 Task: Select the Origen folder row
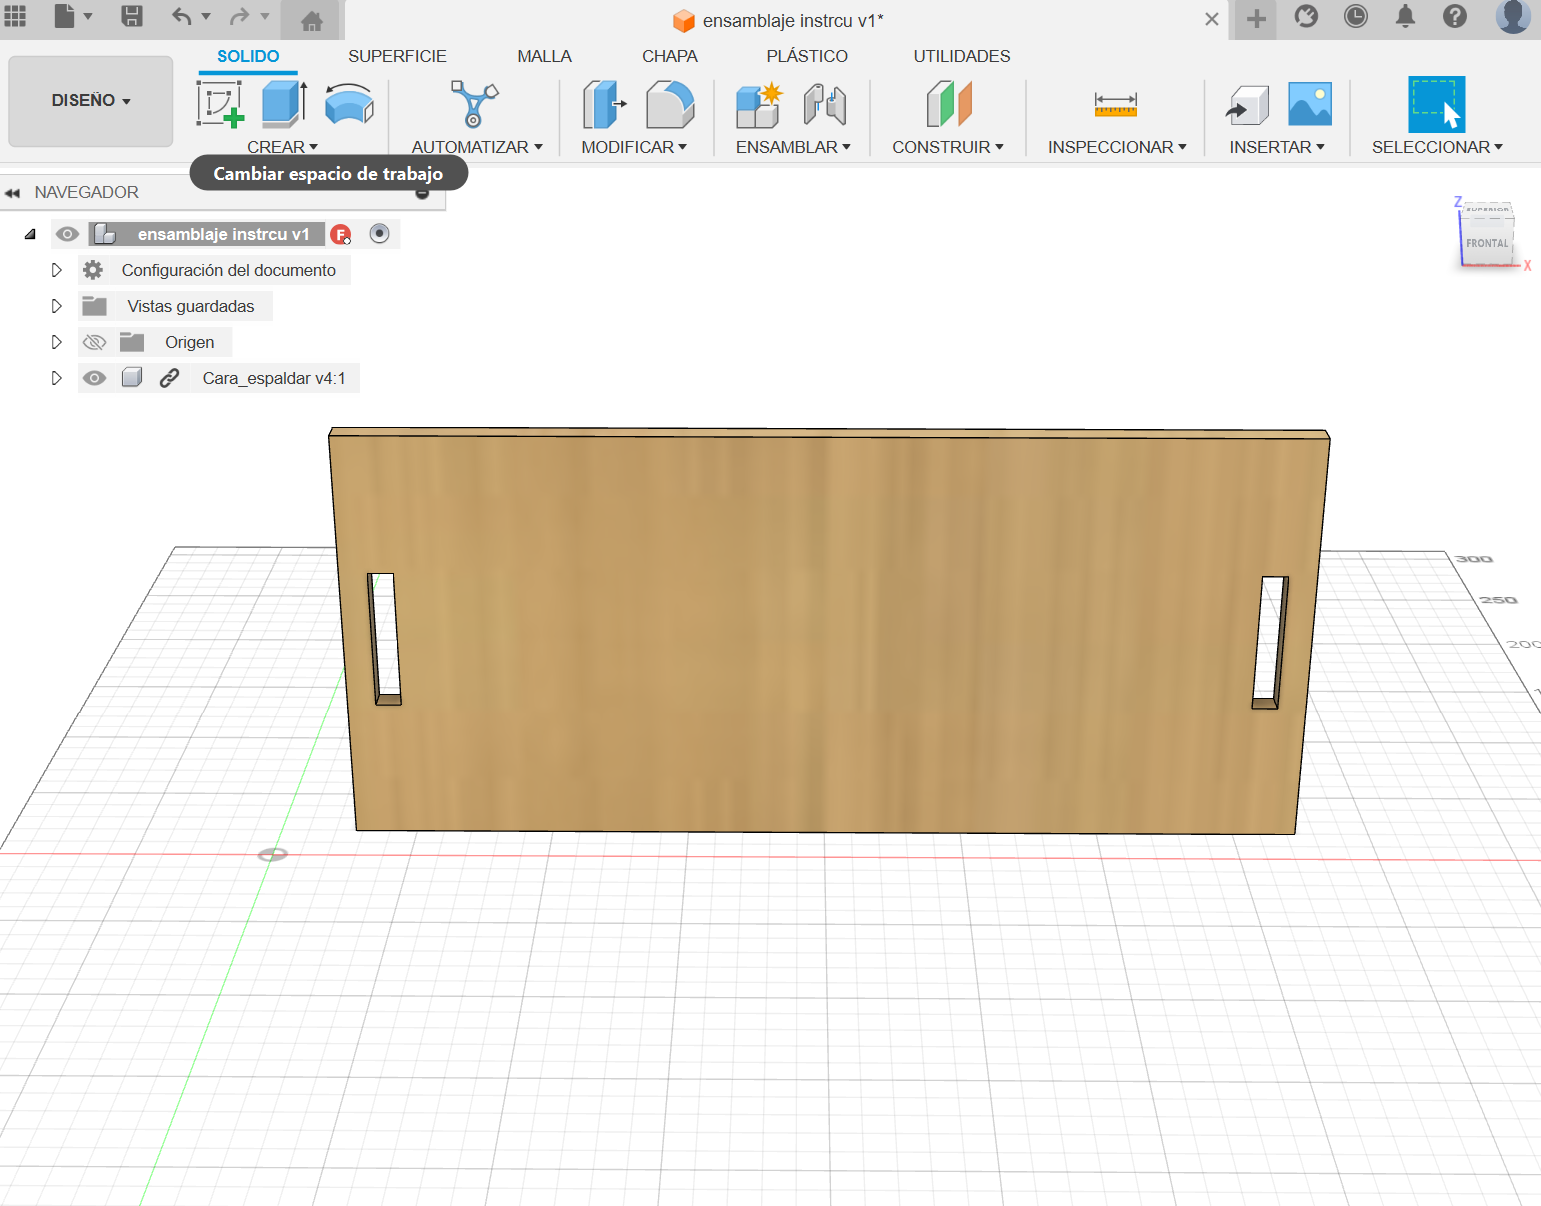(x=155, y=342)
